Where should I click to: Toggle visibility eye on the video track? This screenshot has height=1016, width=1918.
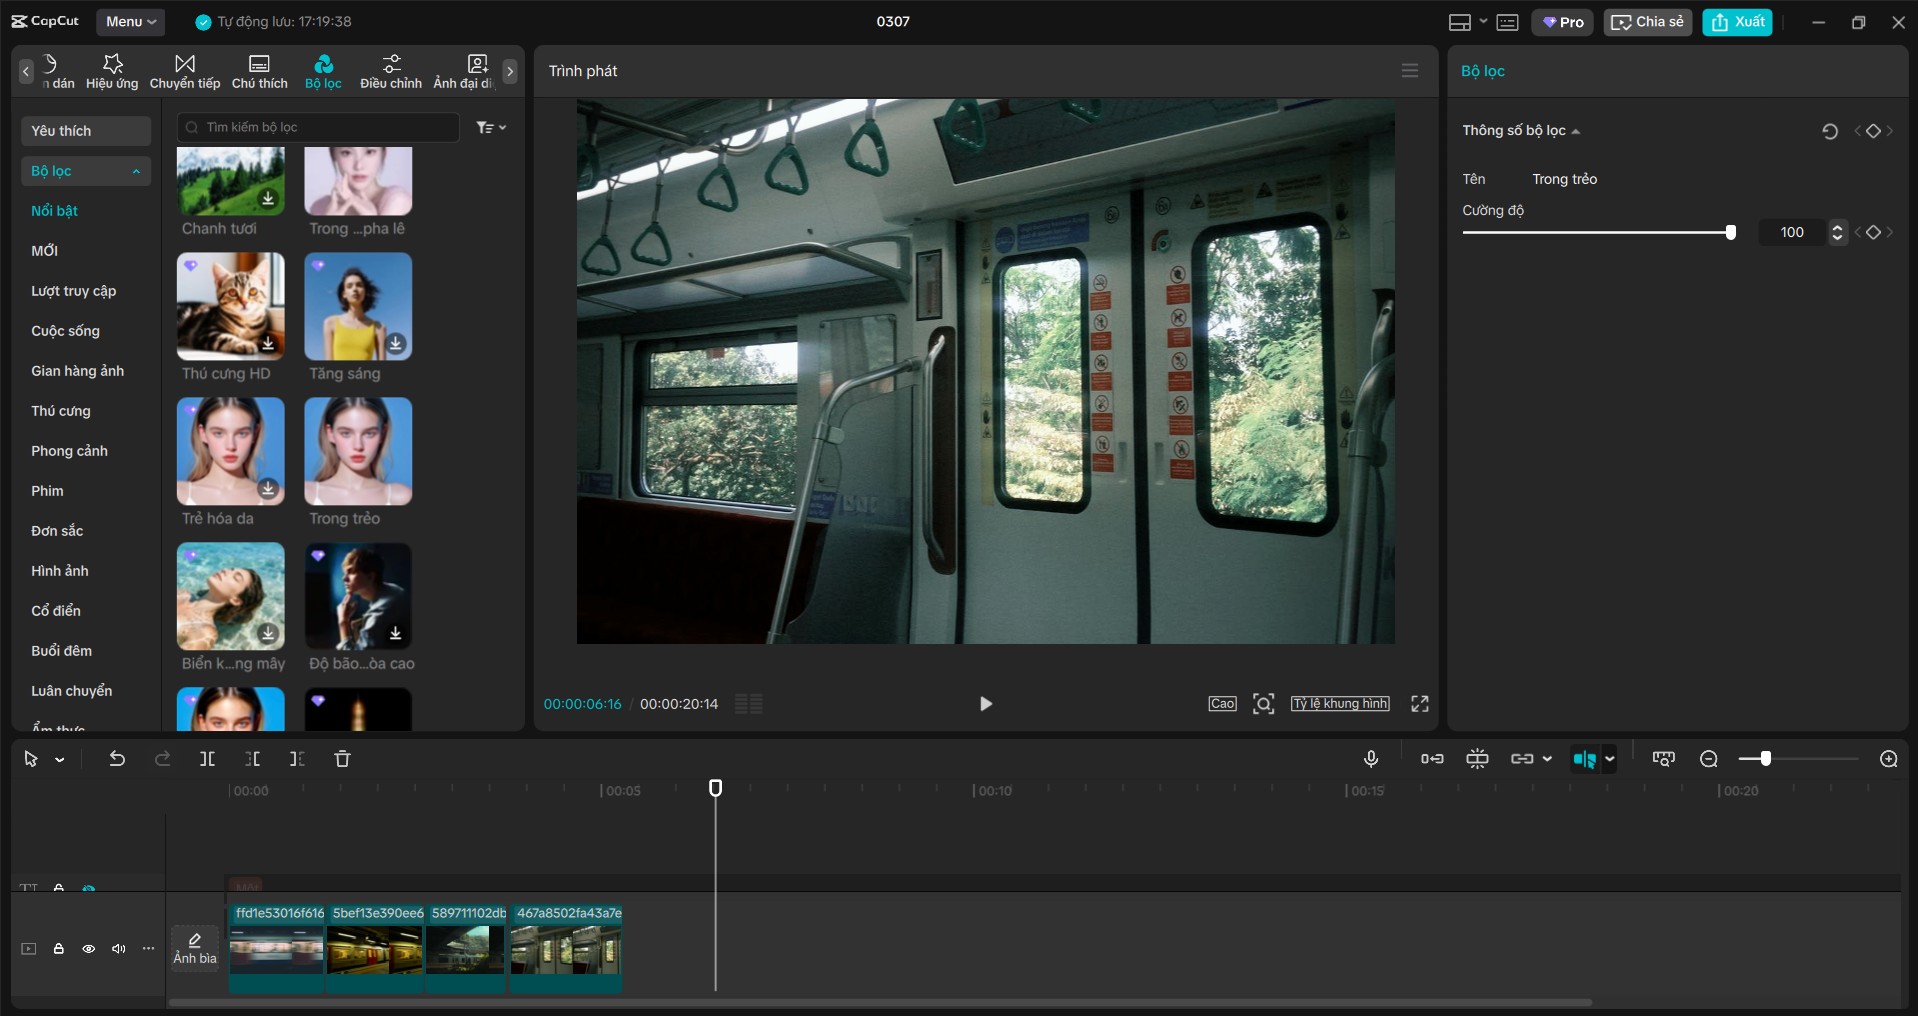coord(89,949)
